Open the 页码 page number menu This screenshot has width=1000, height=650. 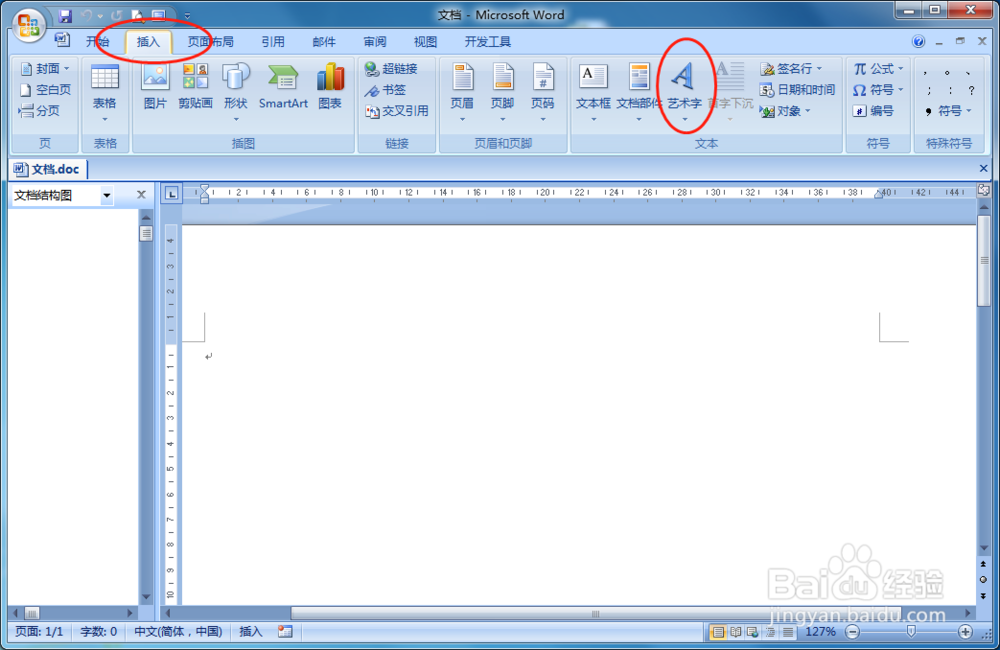tap(543, 93)
